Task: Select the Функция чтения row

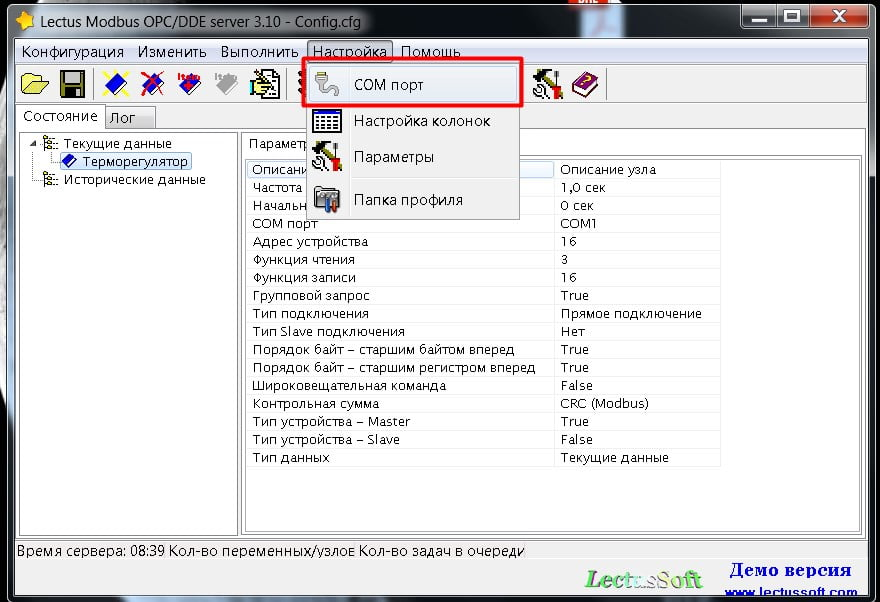Action: pyautogui.click(x=483, y=259)
